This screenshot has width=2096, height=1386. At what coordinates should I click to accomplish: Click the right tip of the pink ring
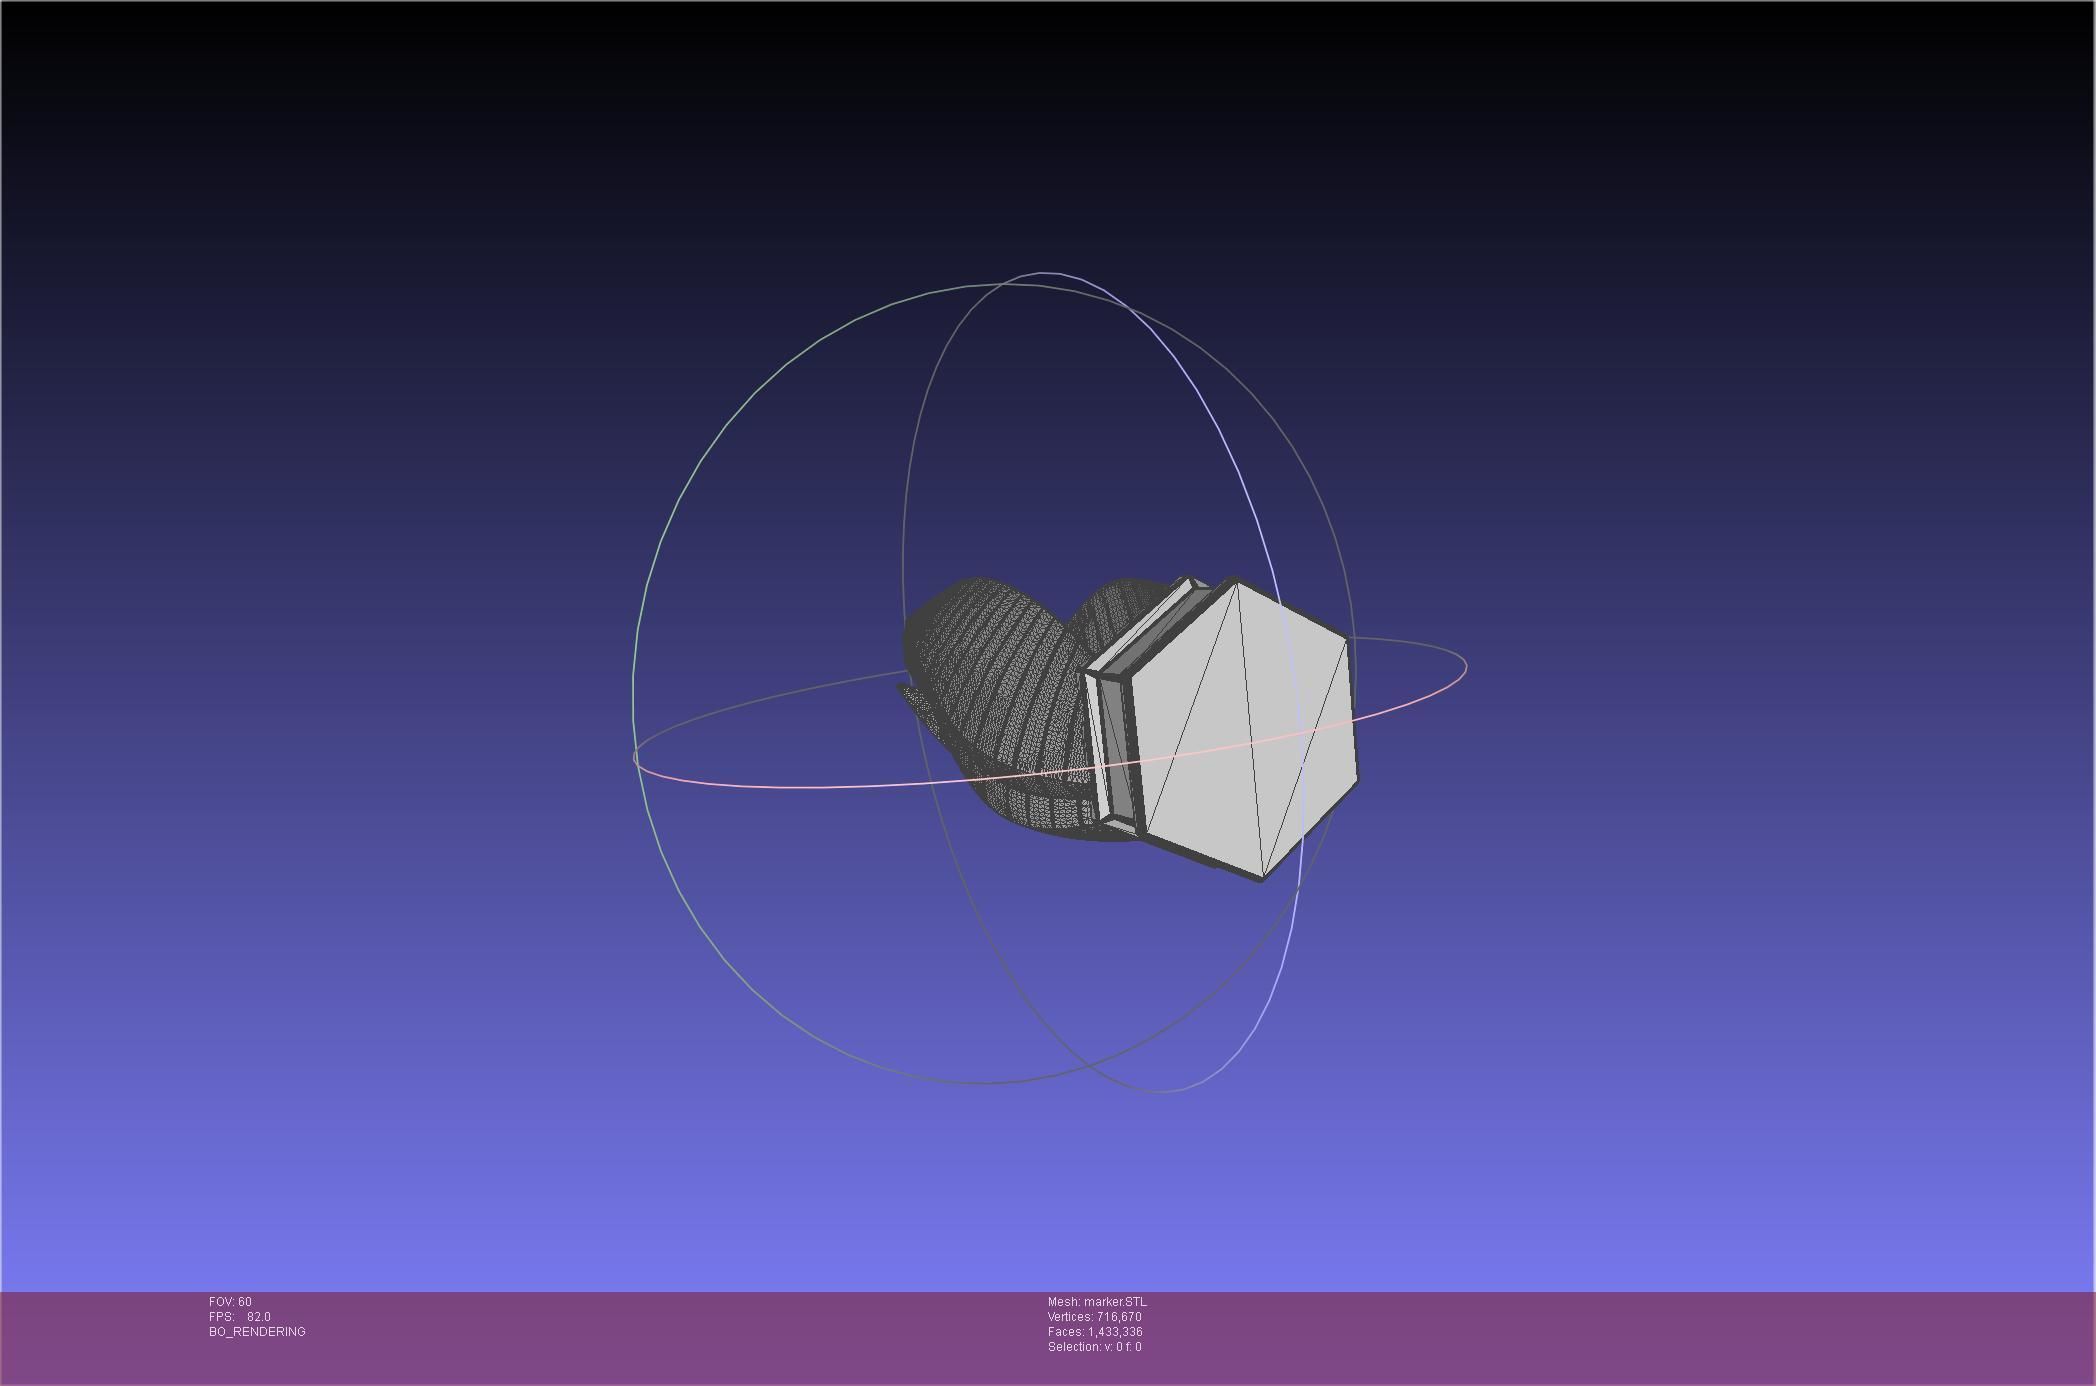point(1465,666)
